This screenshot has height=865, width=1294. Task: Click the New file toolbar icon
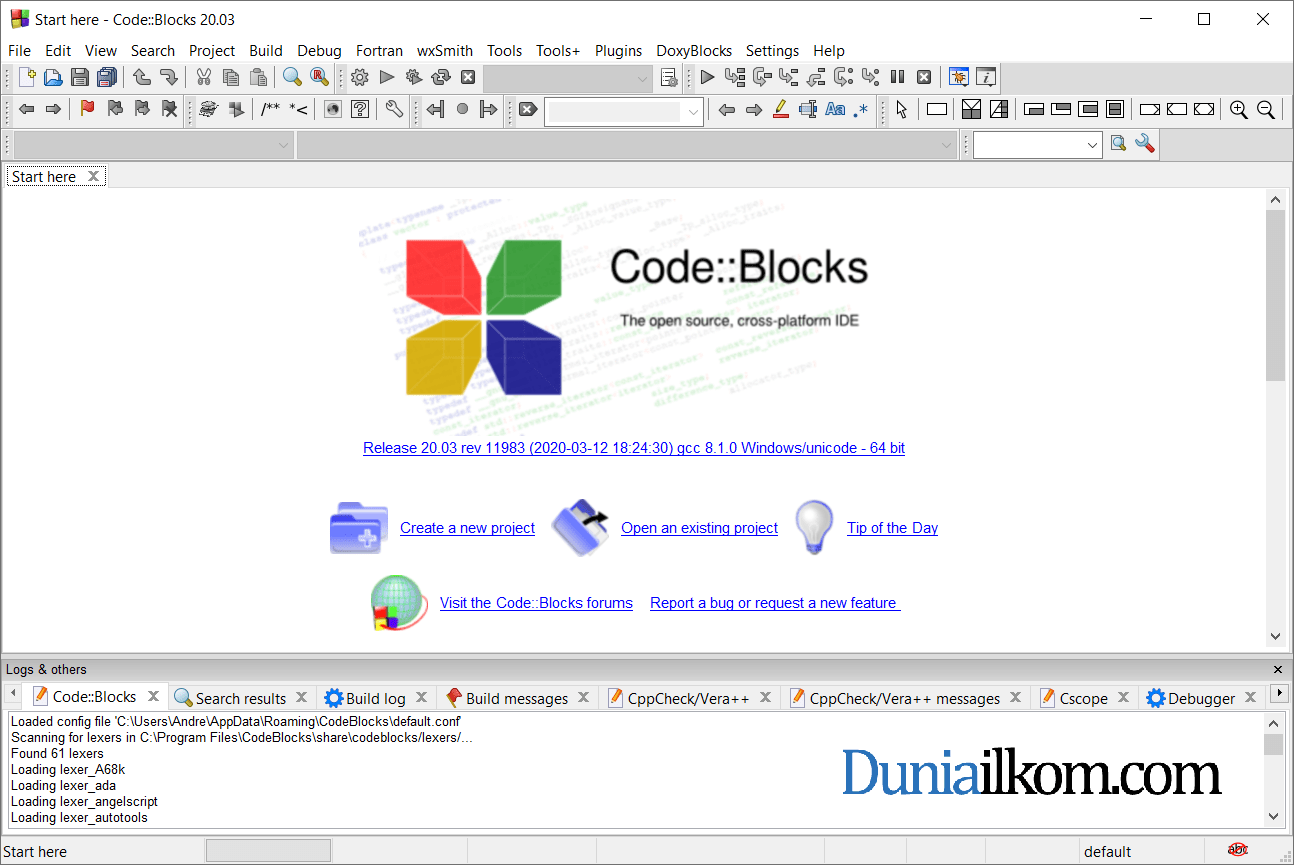pos(27,77)
